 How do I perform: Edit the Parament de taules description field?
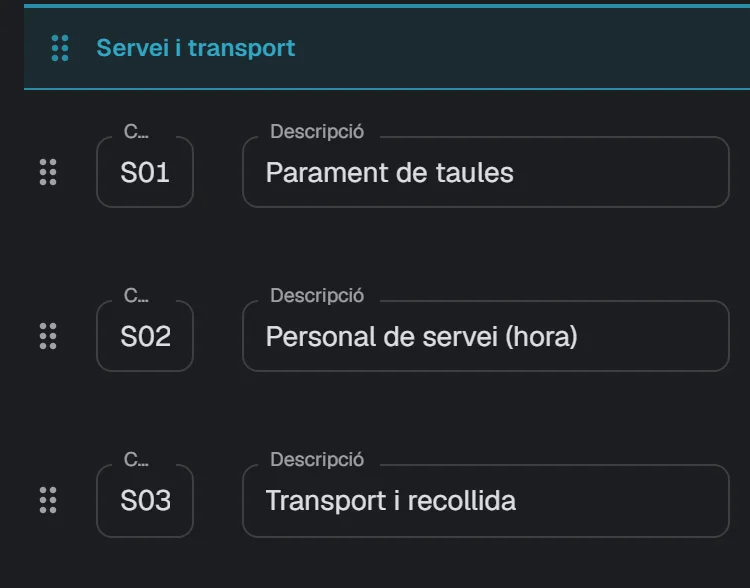pos(485,172)
